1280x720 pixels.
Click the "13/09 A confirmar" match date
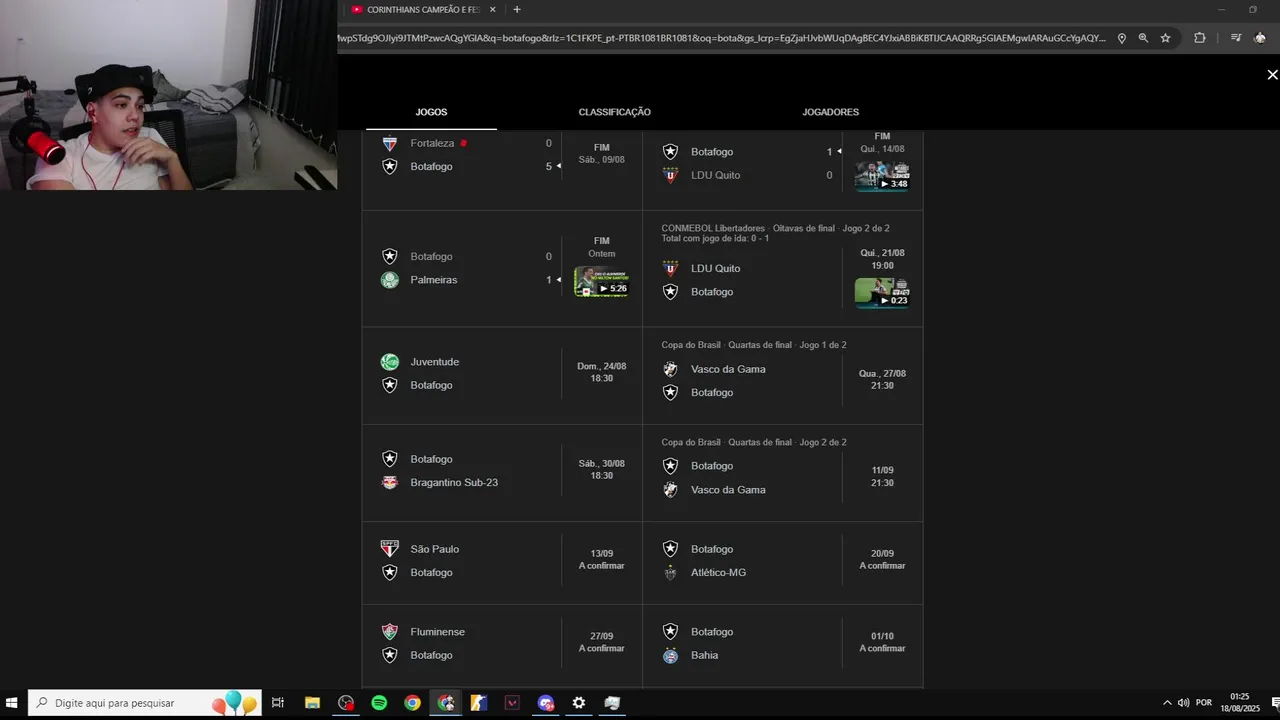pyautogui.click(x=601, y=560)
